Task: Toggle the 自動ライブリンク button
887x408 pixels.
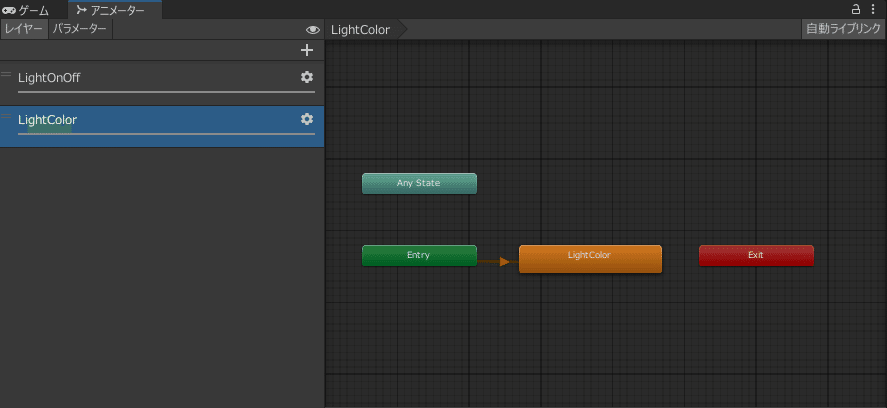Action: tap(843, 29)
